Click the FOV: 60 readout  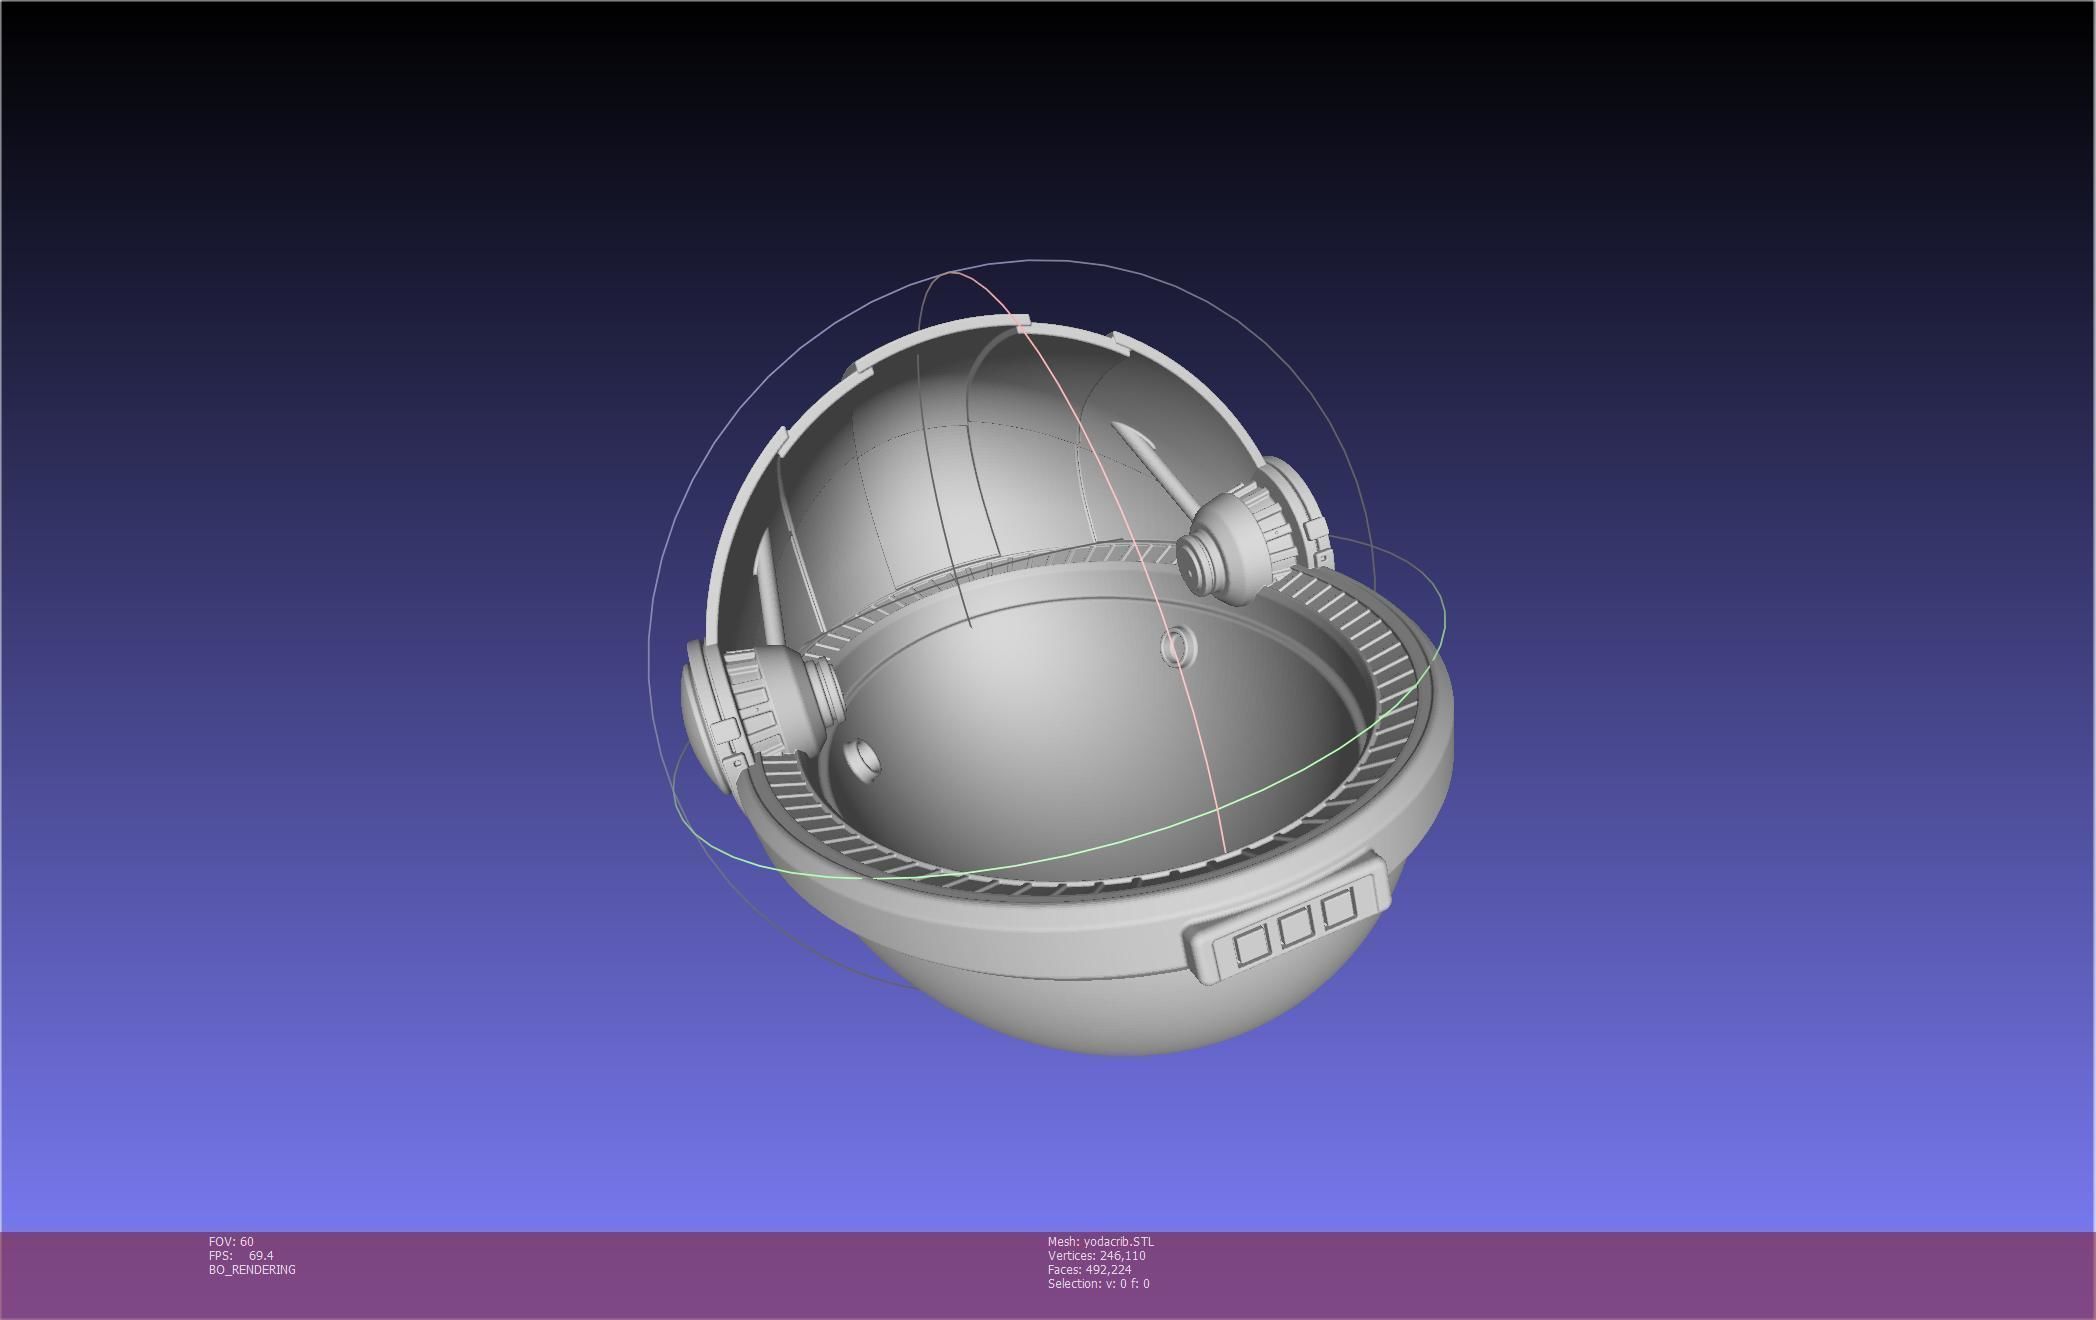[x=231, y=1242]
